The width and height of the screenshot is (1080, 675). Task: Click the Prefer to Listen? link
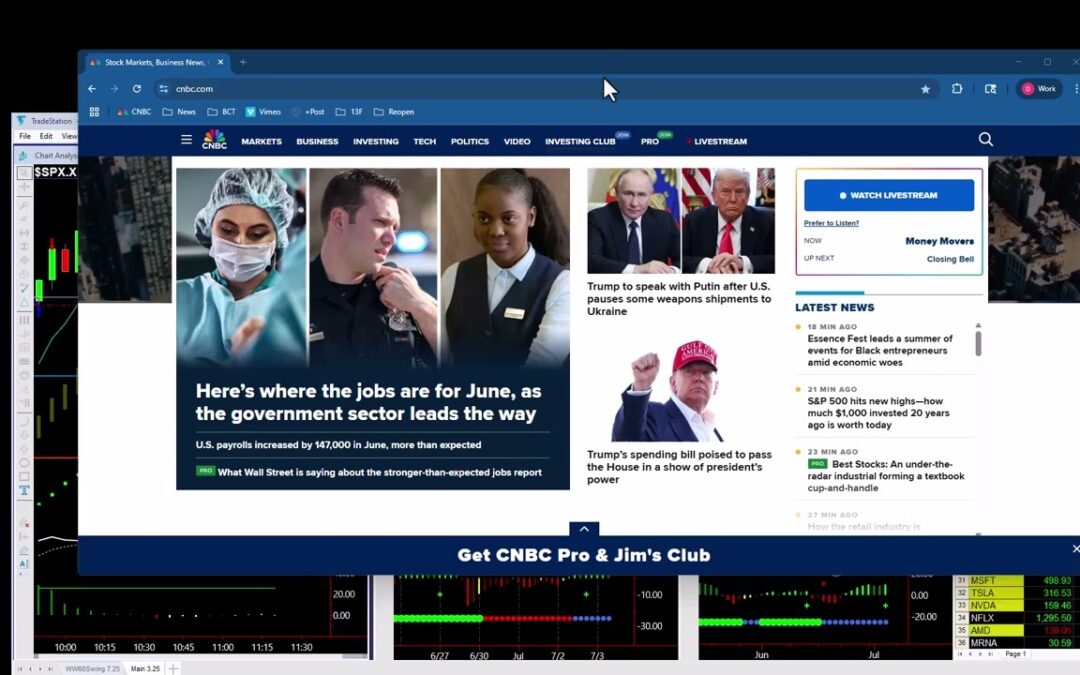coord(831,223)
